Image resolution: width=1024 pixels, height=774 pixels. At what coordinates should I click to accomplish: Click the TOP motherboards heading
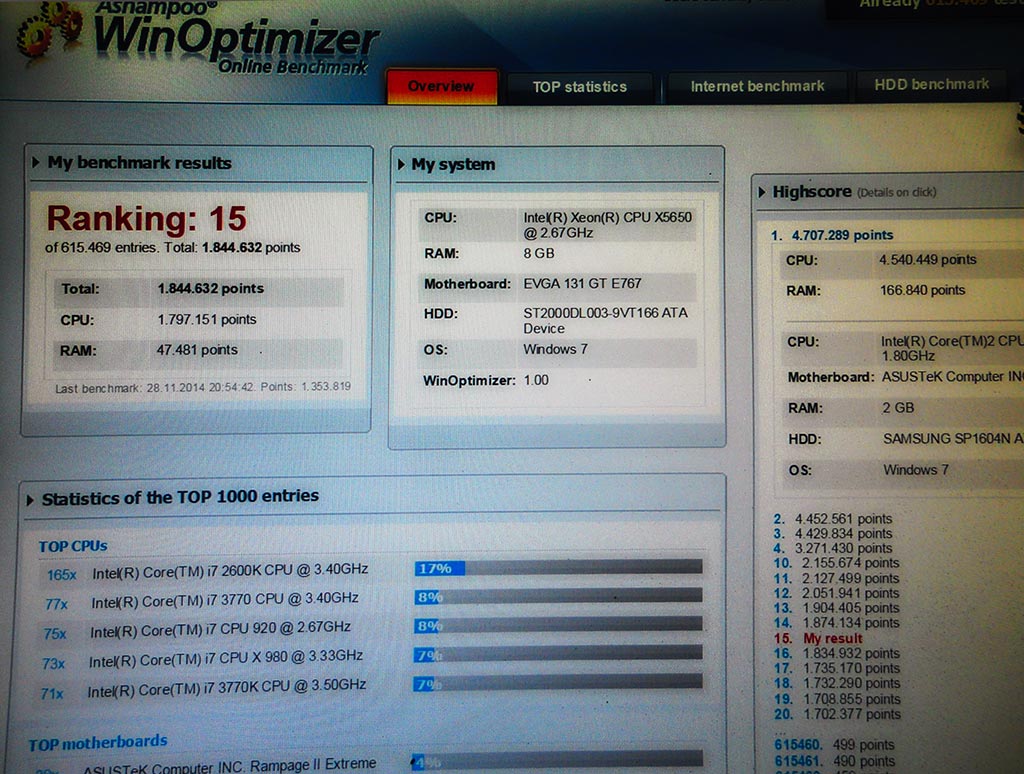(x=98, y=743)
